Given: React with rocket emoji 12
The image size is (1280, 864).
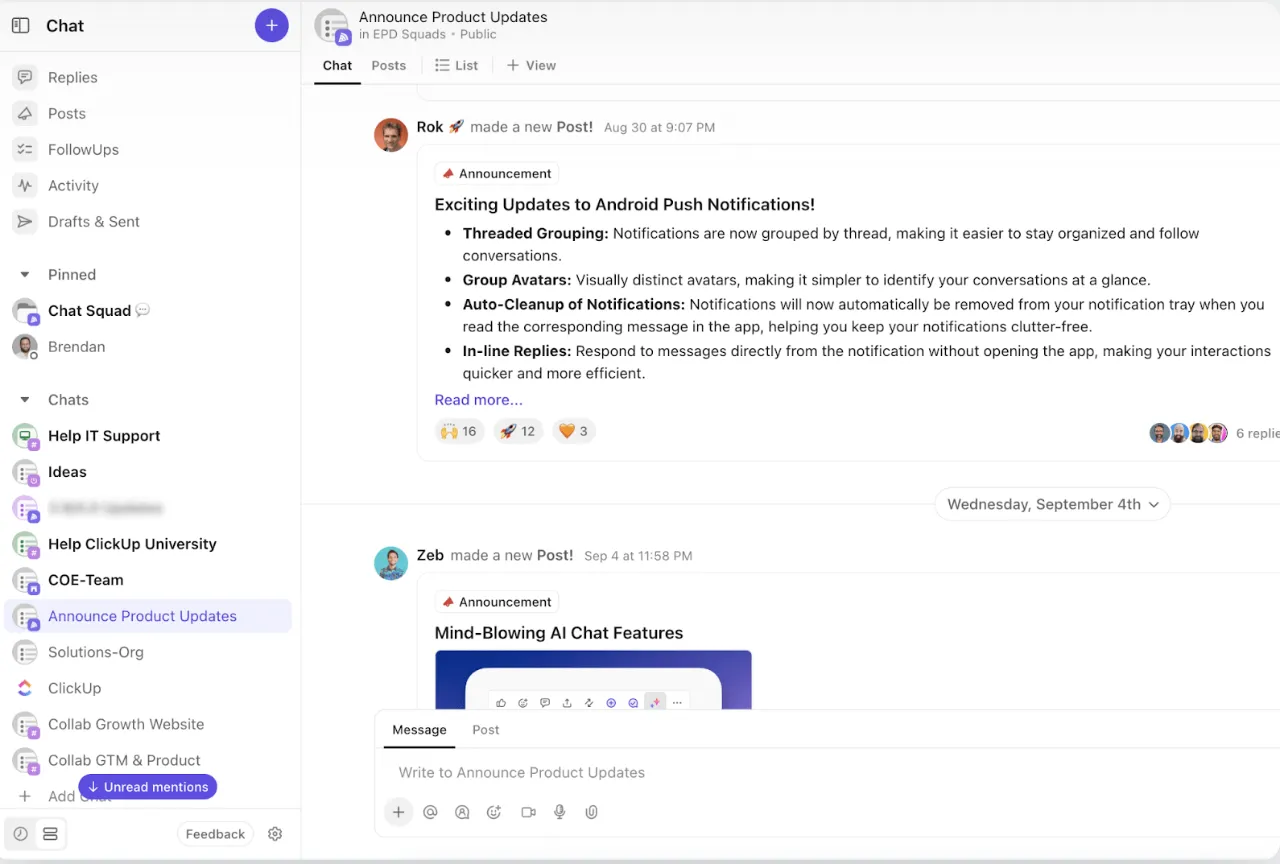Looking at the screenshot, I should (x=518, y=431).
